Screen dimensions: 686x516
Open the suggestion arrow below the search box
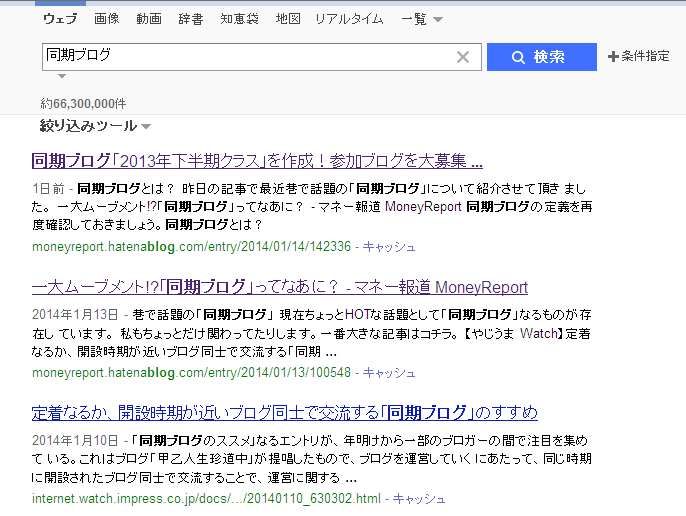pyautogui.click(x=62, y=76)
